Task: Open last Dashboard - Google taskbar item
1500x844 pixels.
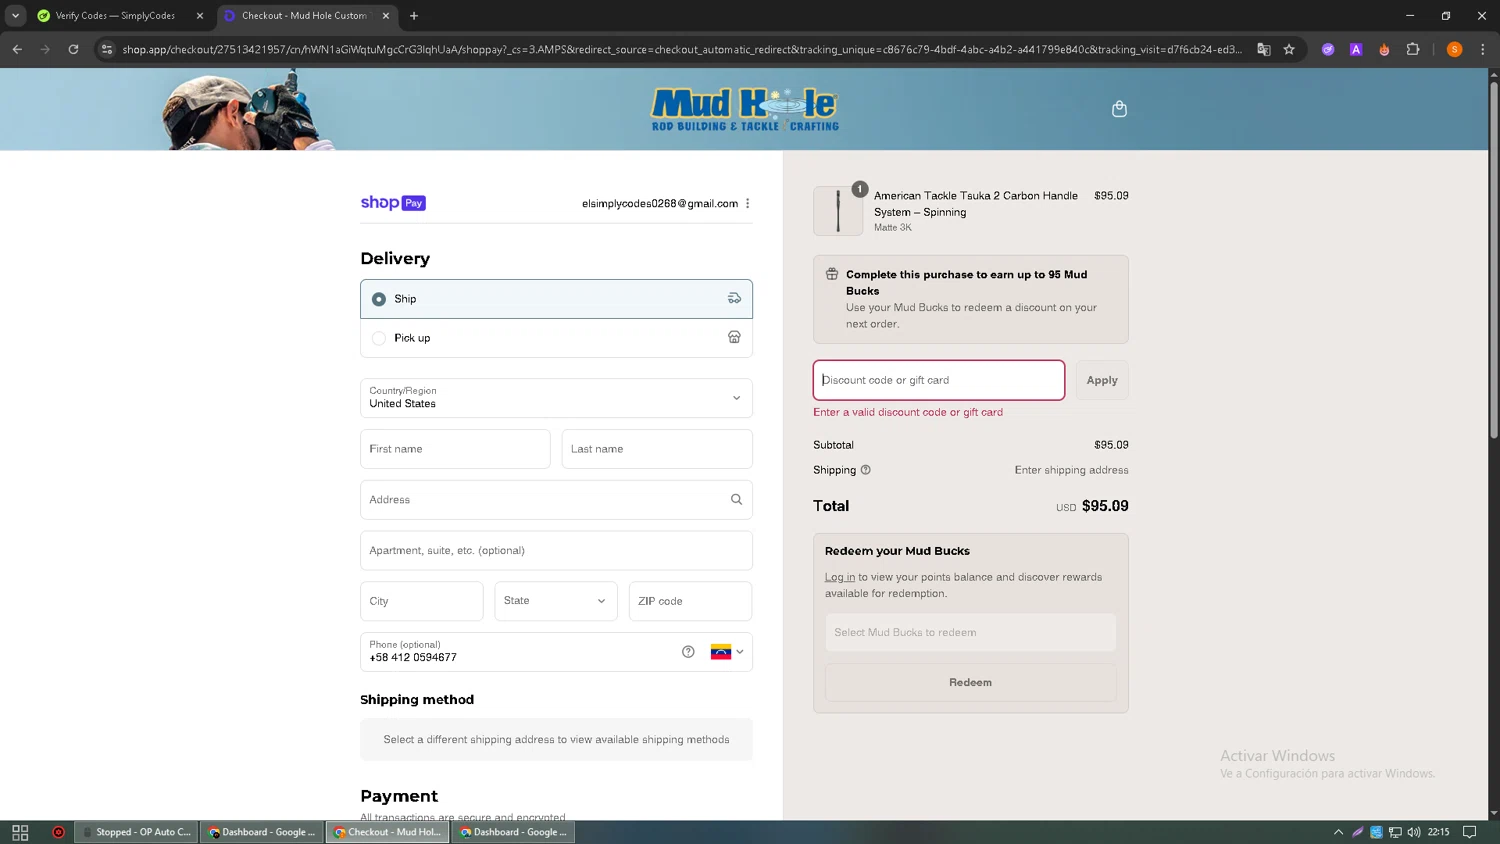Action: click(x=514, y=832)
